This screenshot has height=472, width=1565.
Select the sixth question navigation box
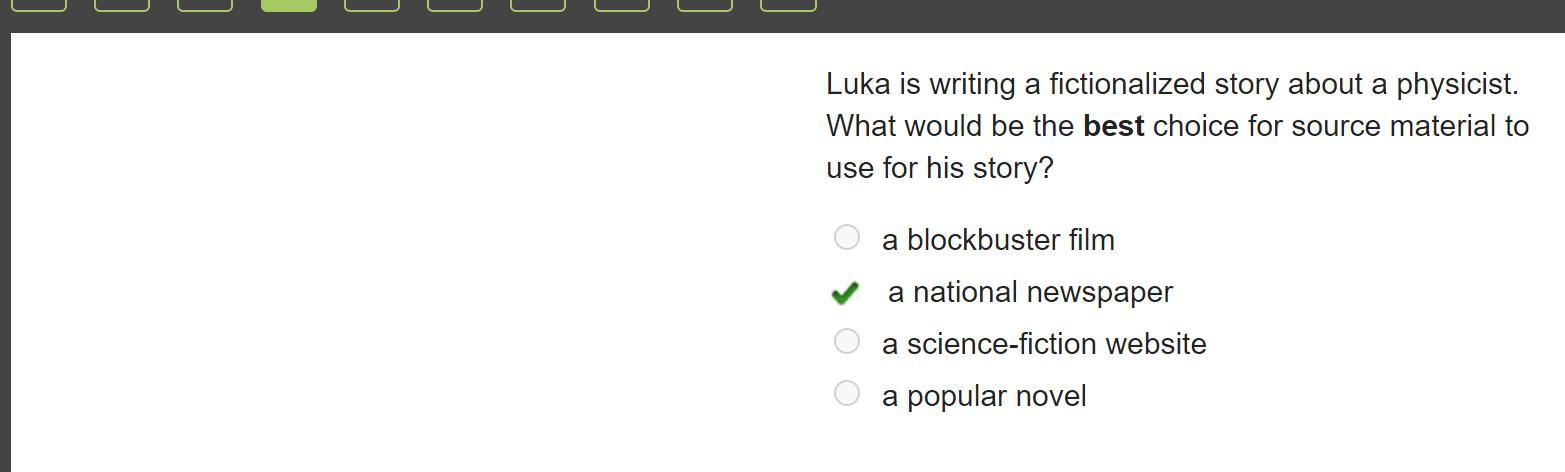[x=455, y=5]
